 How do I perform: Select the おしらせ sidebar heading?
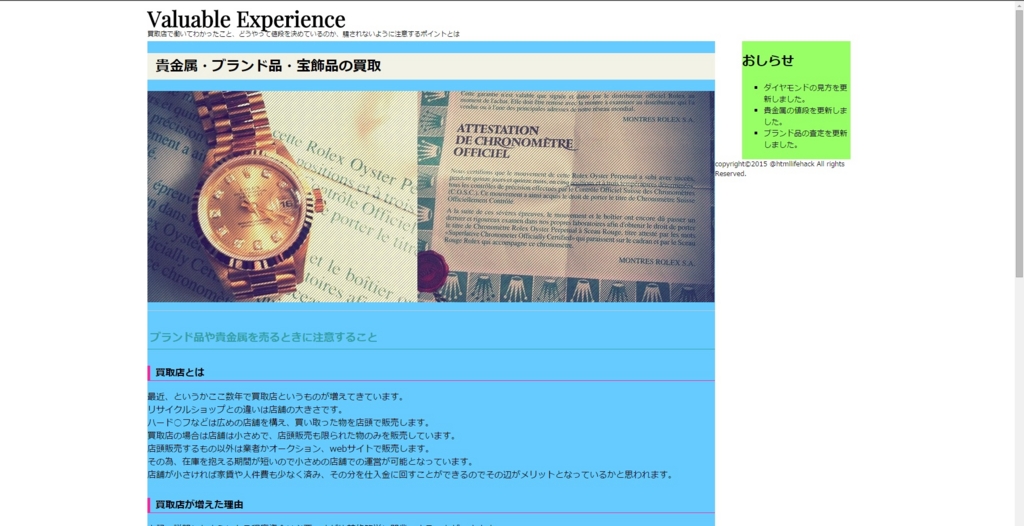[768, 61]
